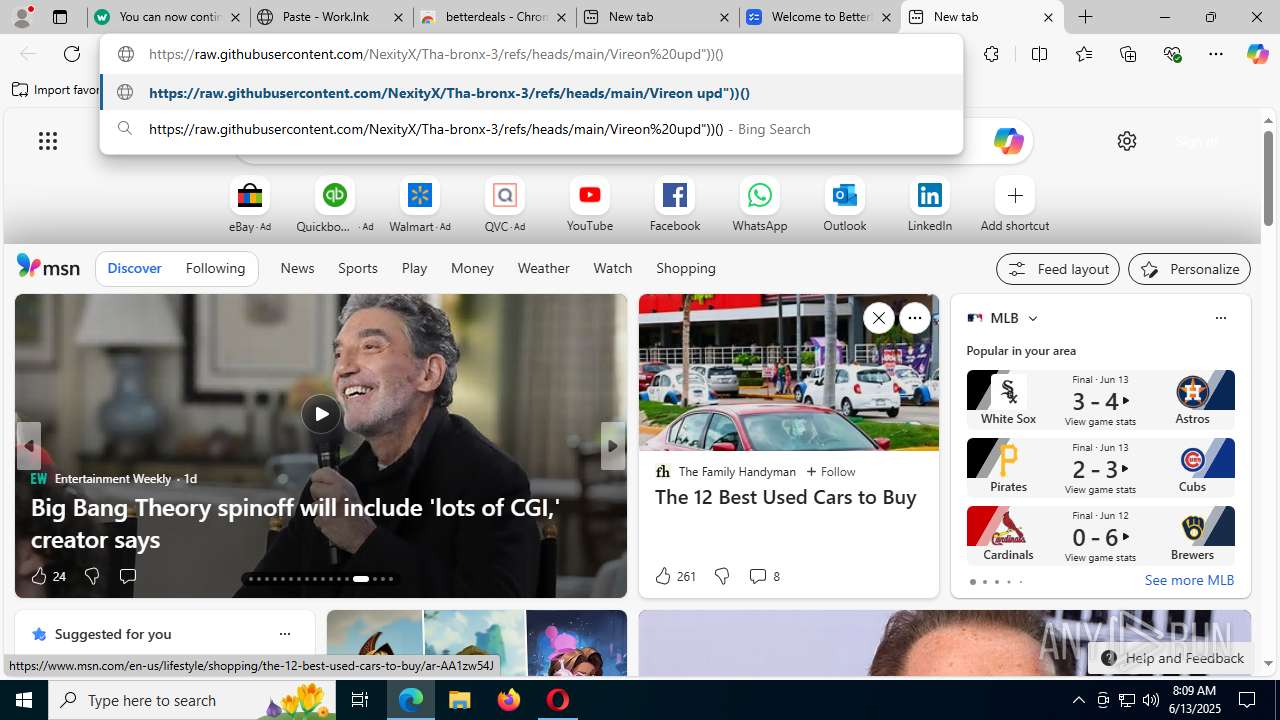Open the News section
This screenshot has height=720, width=1280.
tap(297, 268)
